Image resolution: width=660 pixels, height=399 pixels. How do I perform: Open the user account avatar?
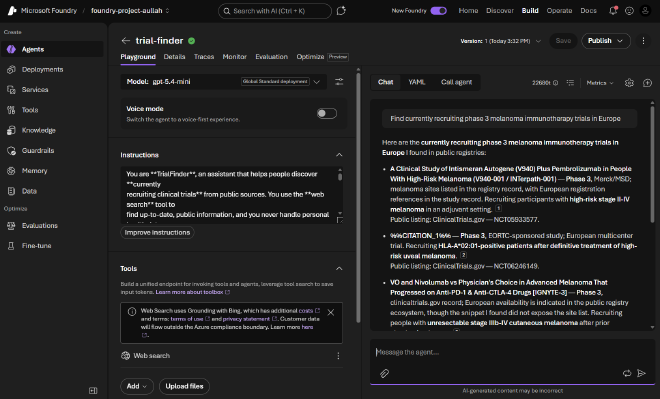tap(645, 11)
